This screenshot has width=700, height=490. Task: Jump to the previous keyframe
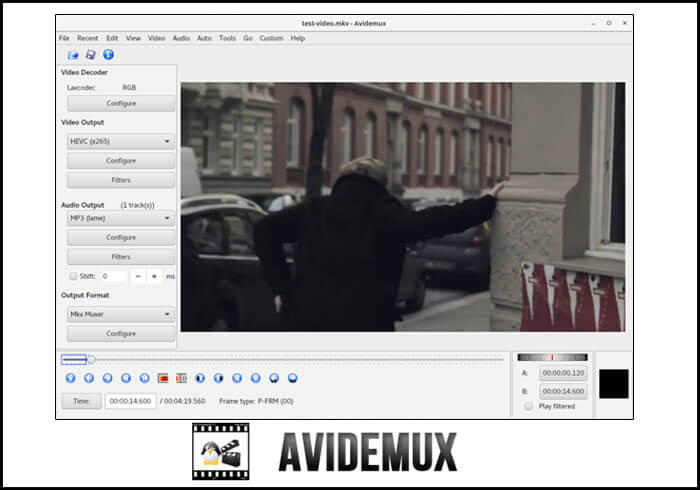[126, 378]
